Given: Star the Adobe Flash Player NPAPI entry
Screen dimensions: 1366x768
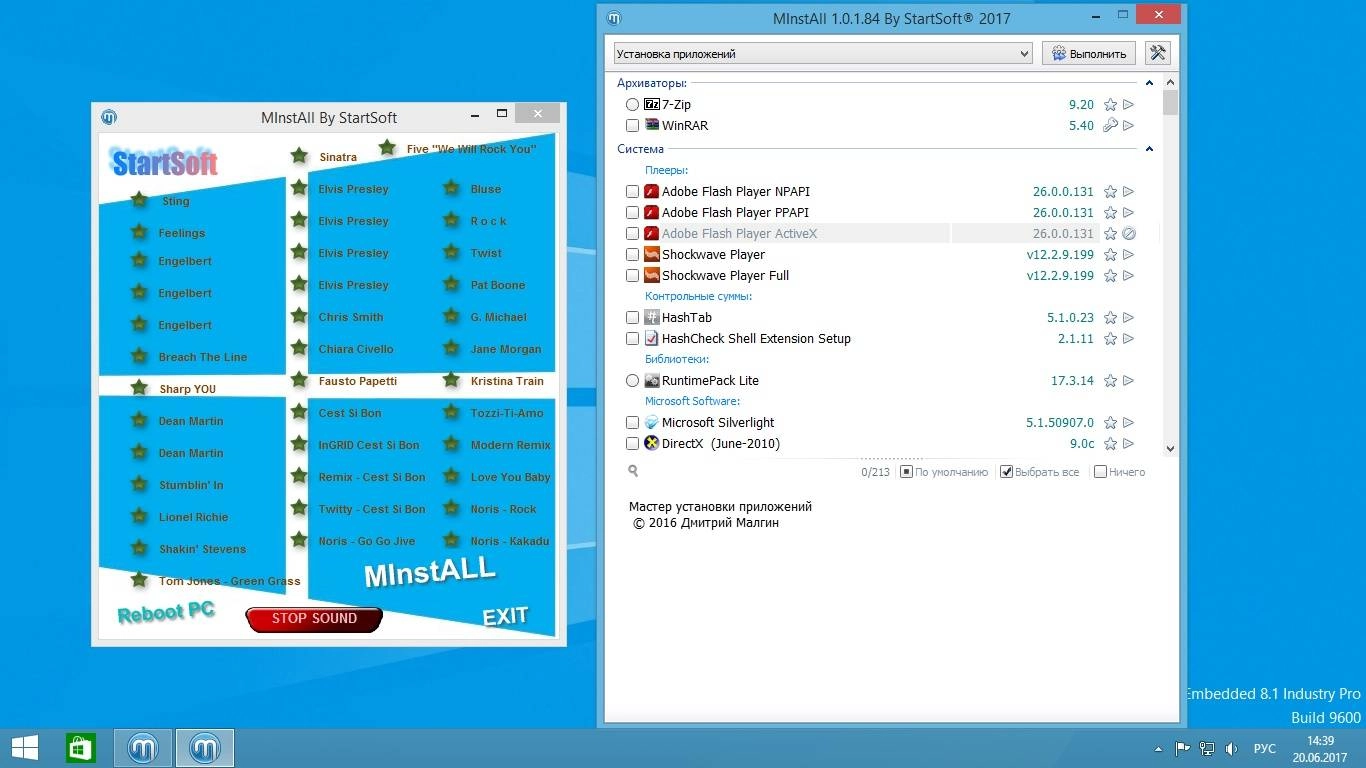Looking at the screenshot, I should tap(1110, 191).
